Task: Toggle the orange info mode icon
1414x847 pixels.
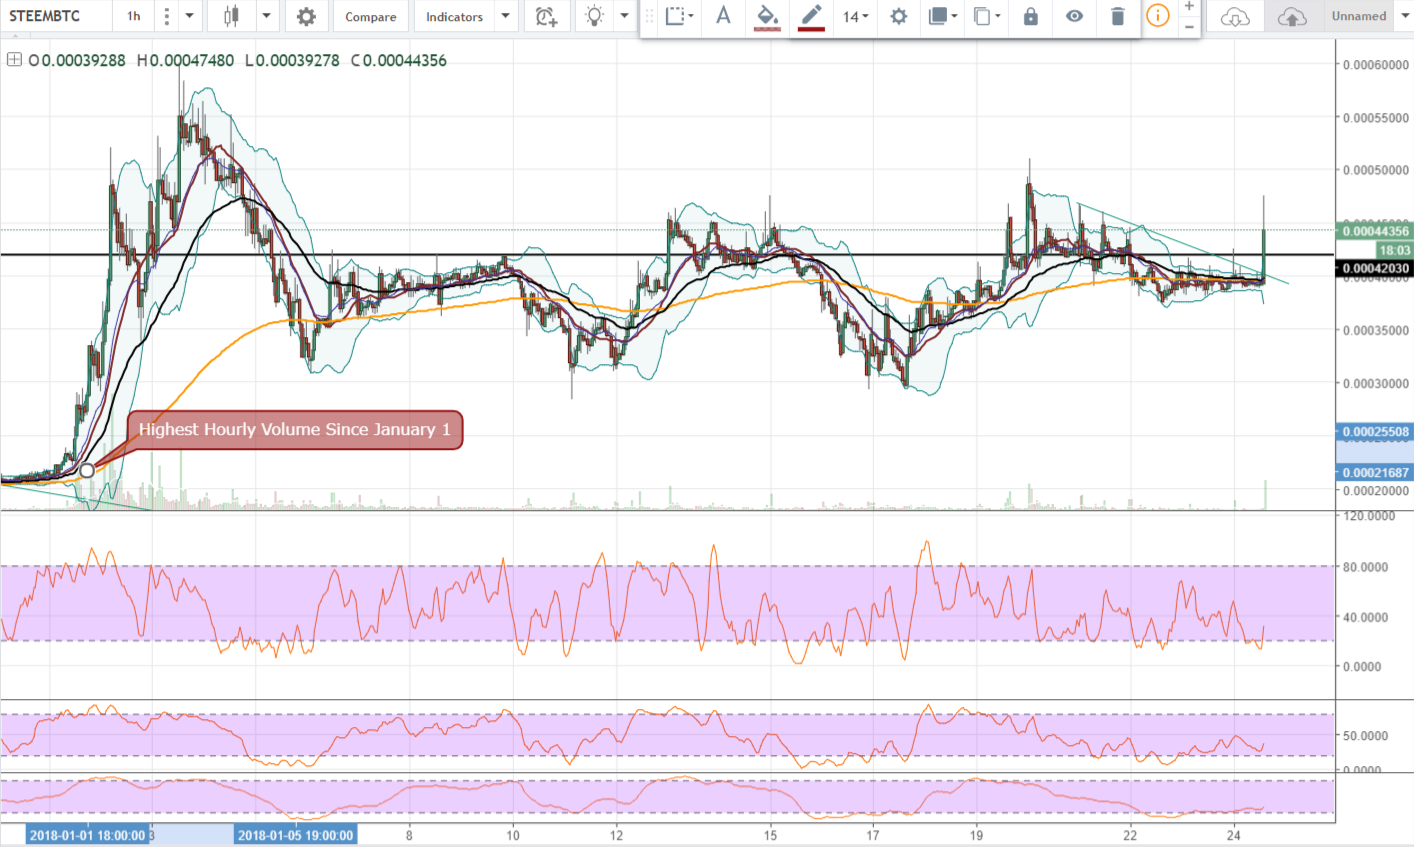Action: tap(1157, 16)
